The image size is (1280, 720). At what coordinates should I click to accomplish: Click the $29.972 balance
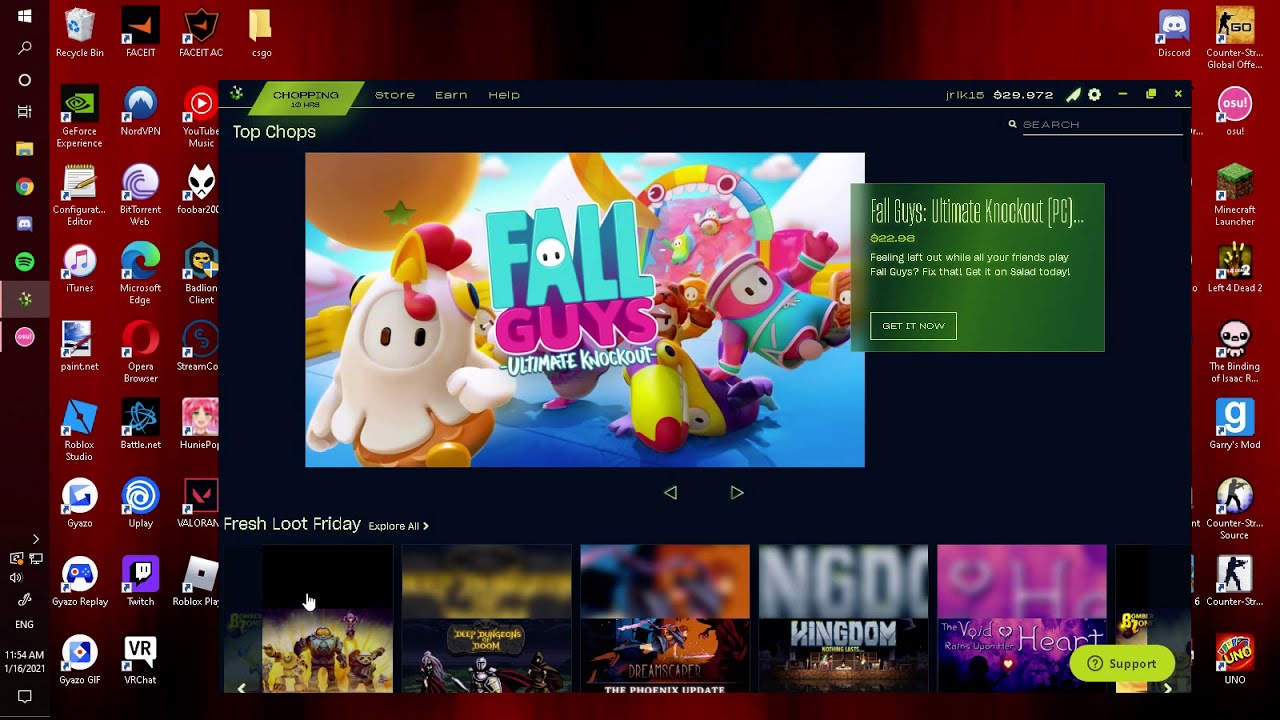pos(1023,95)
